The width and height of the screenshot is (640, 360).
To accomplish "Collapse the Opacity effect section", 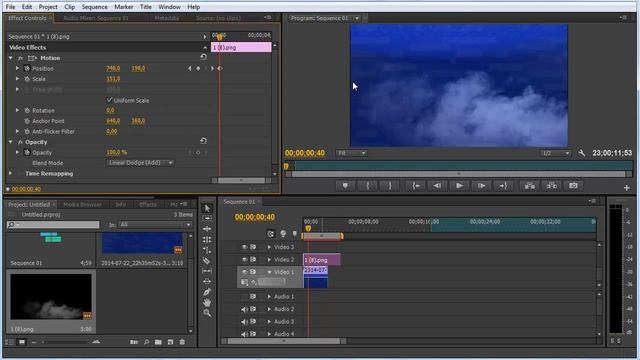I will [x=11, y=142].
